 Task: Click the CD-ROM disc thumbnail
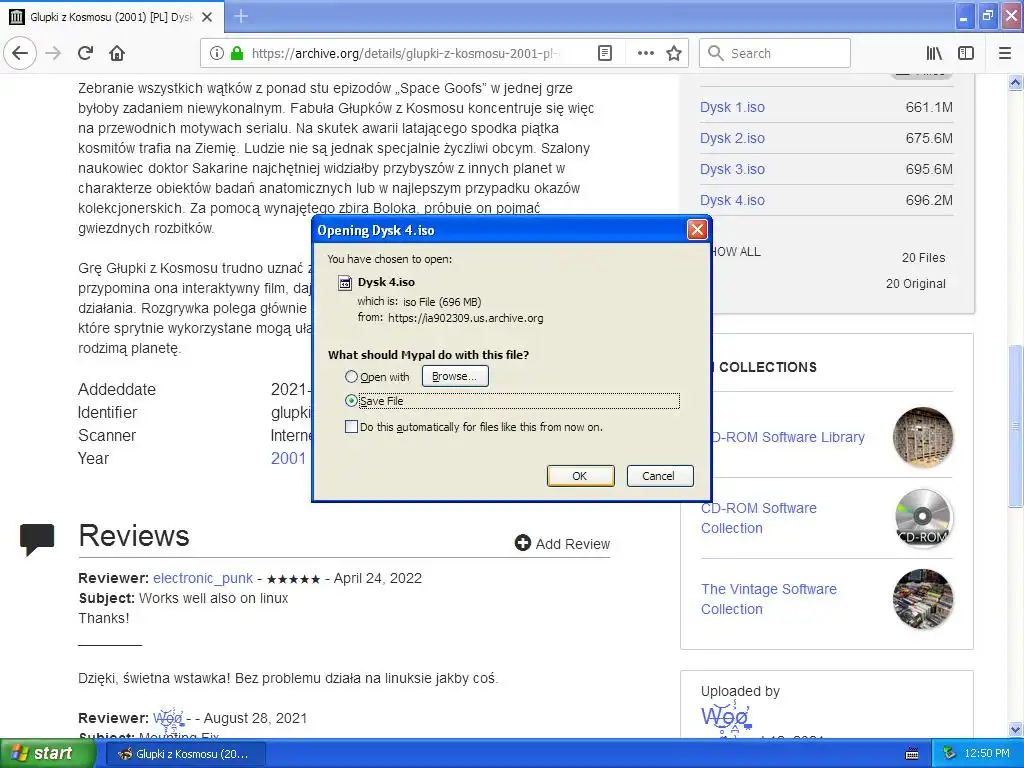click(x=923, y=518)
